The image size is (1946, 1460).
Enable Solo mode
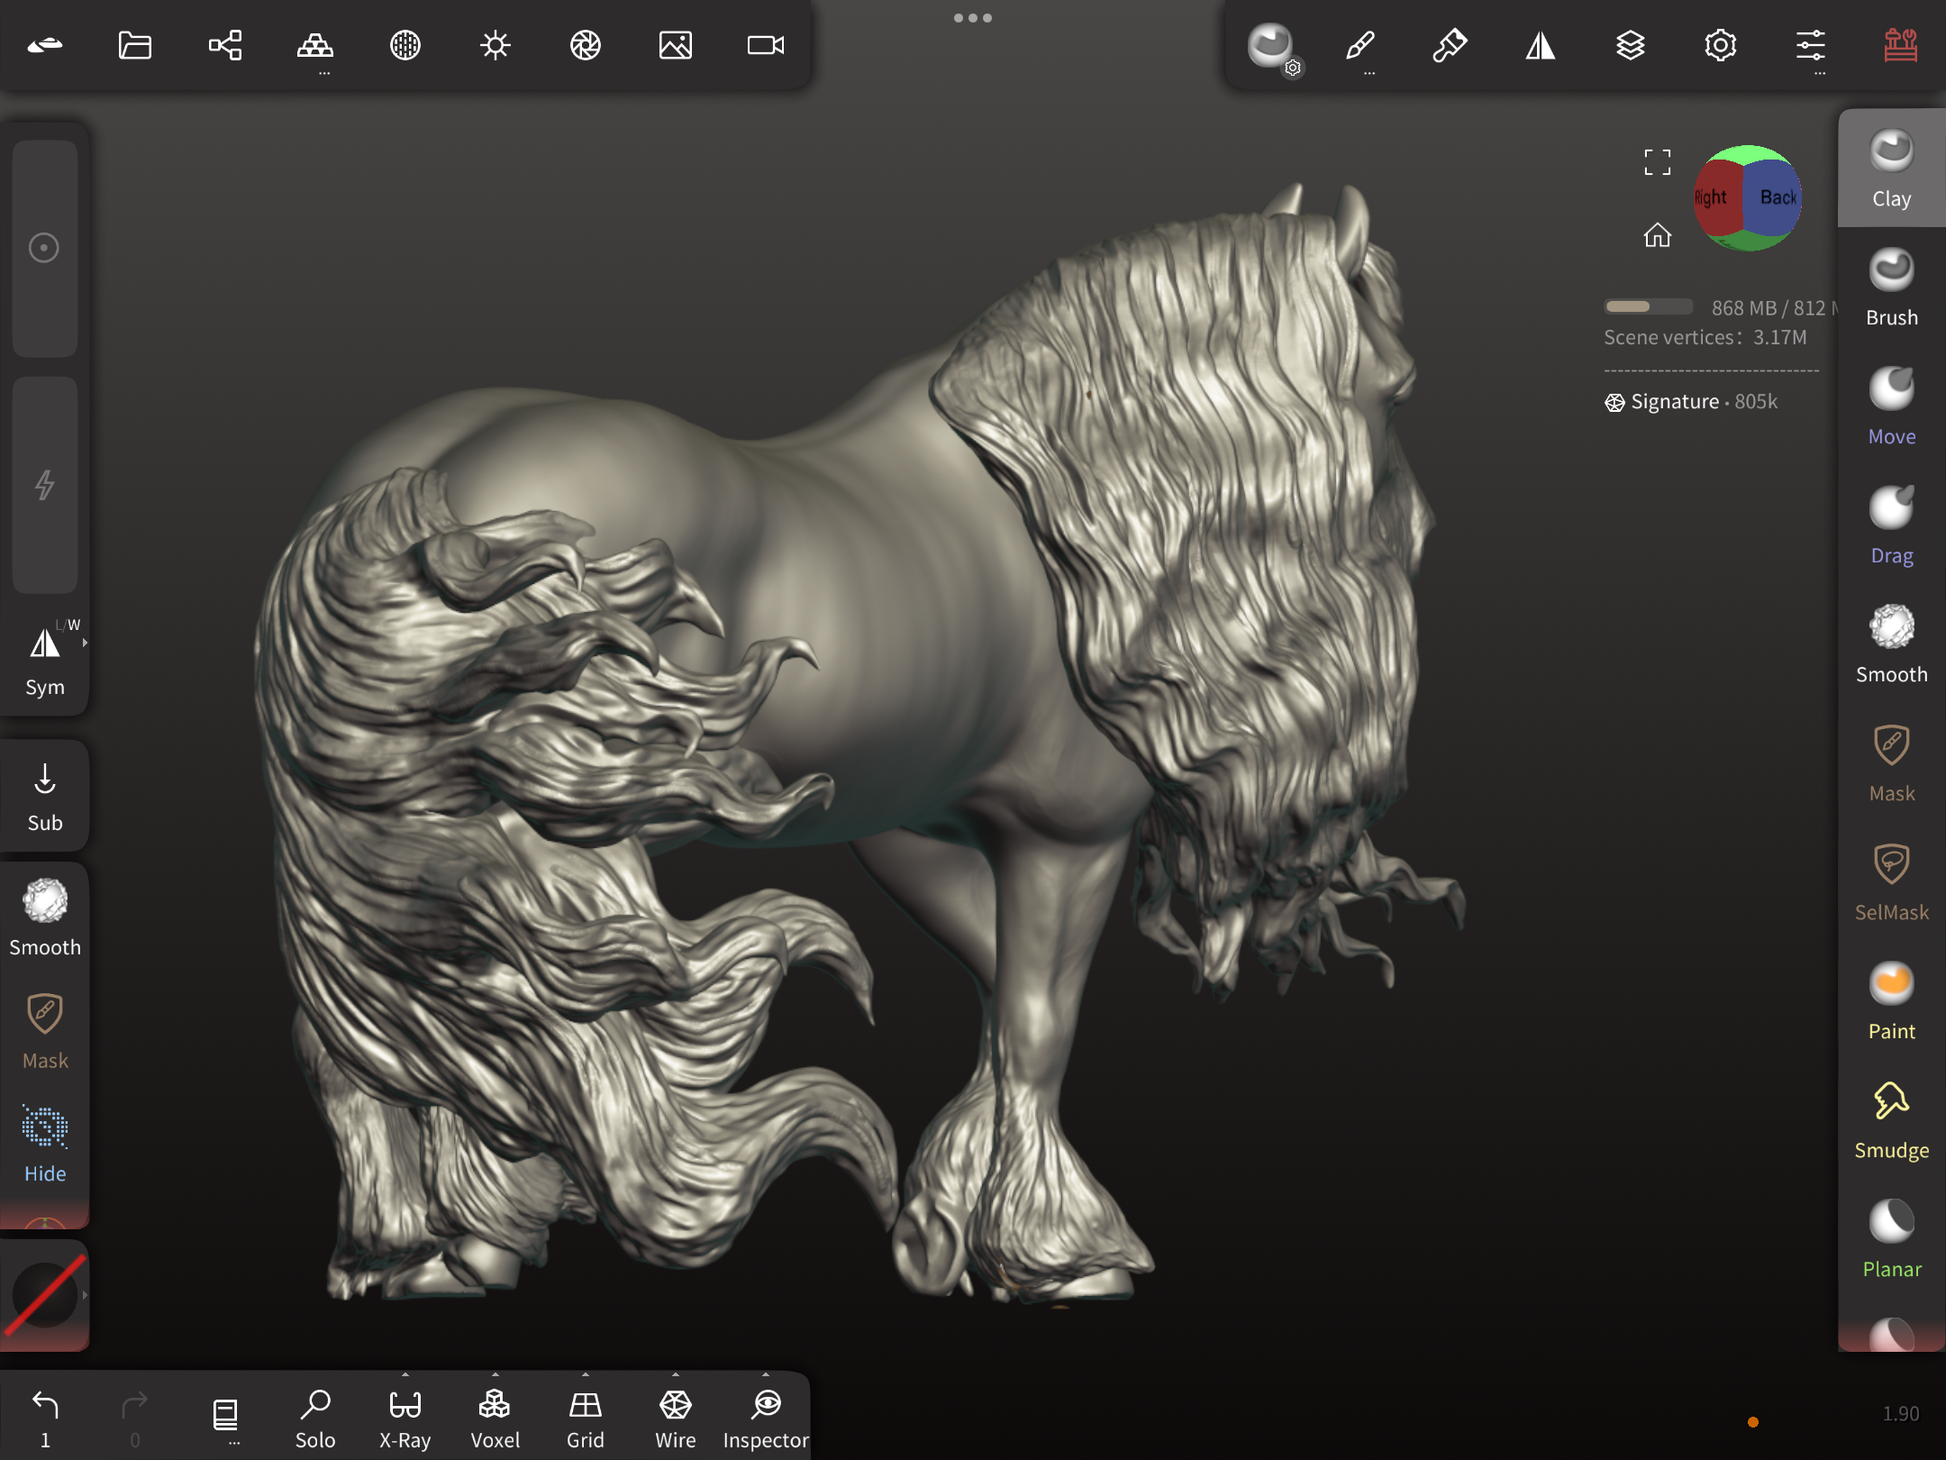pos(315,1416)
